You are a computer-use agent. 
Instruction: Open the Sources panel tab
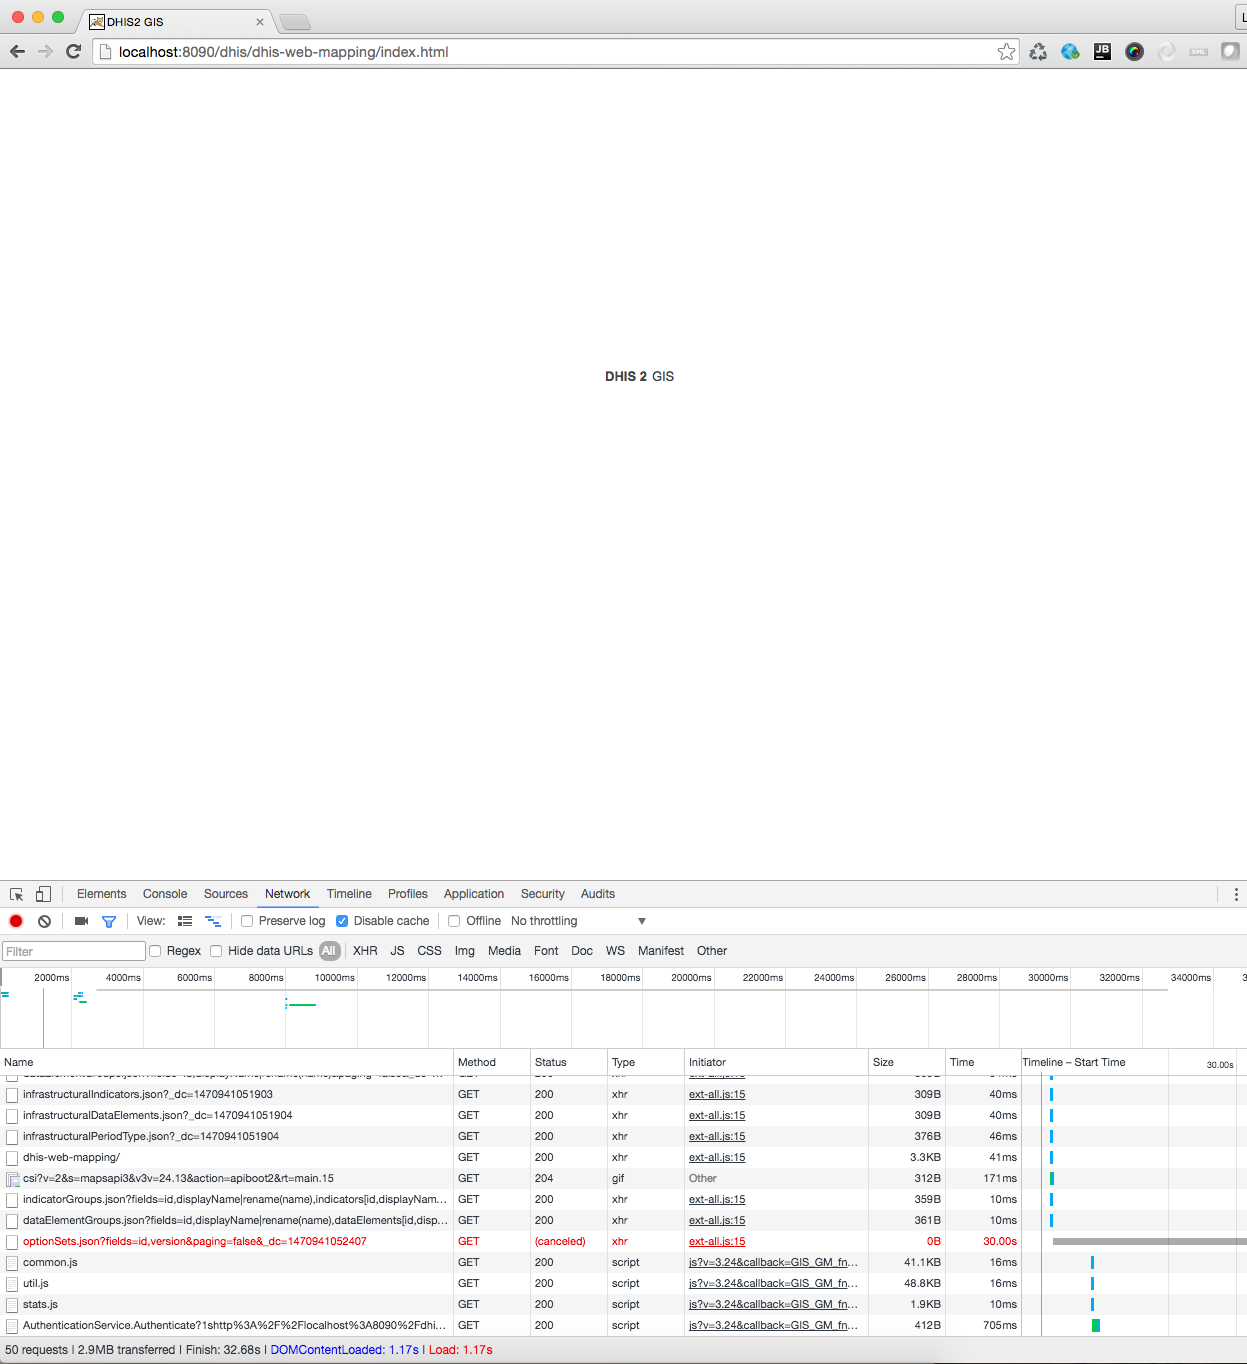pos(226,894)
